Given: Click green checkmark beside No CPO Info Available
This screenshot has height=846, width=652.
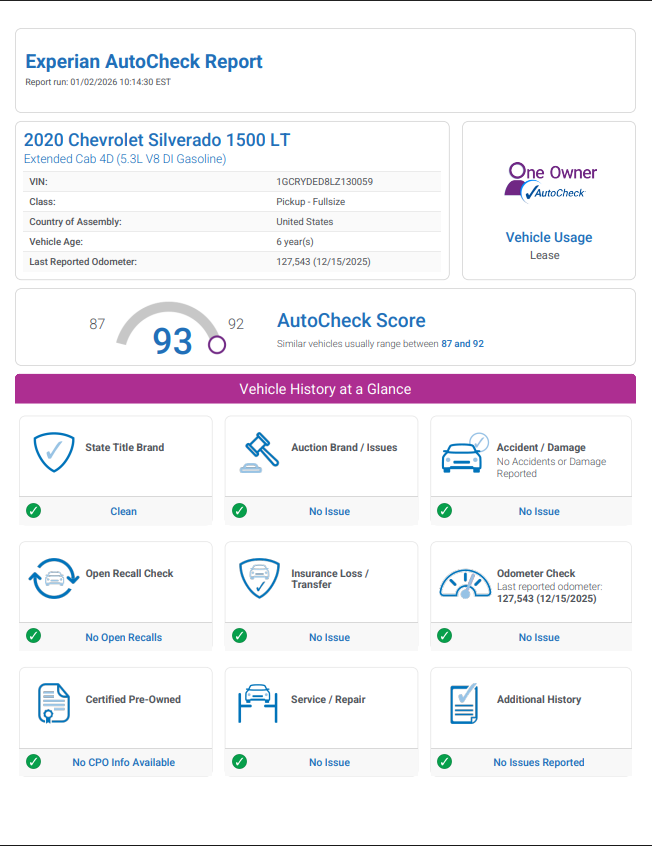Looking at the screenshot, I should tap(34, 762).
